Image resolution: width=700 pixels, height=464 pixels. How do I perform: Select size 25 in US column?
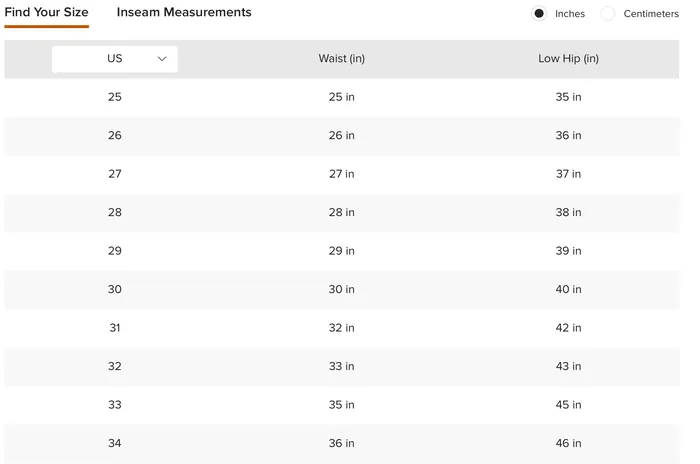(x=115, y=97)
